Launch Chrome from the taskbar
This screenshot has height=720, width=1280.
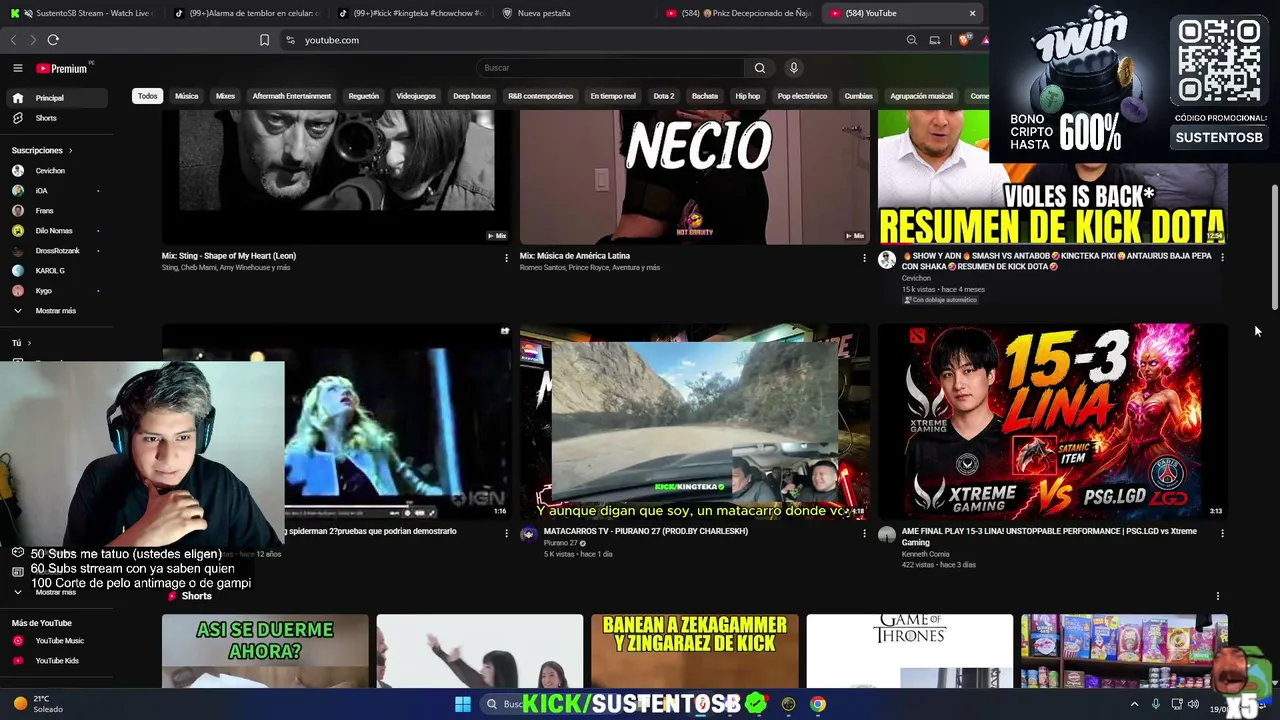coord(818,704)
